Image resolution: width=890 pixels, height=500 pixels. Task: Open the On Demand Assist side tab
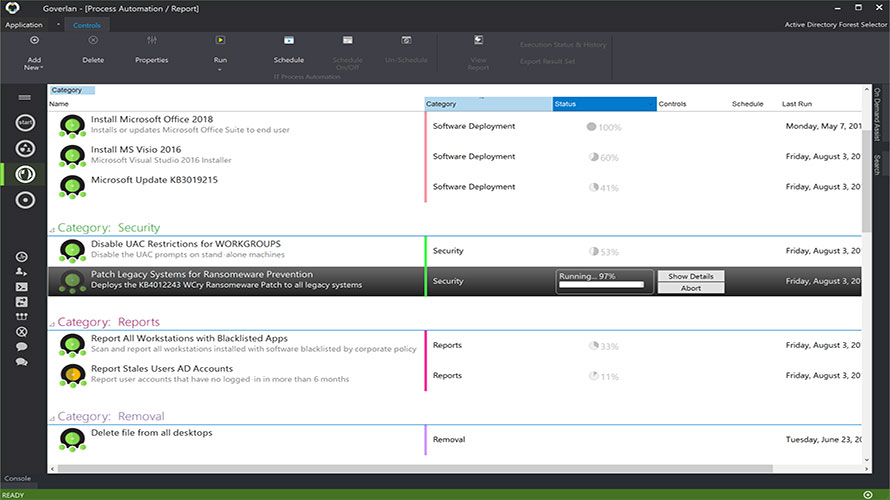pos(877,116)
